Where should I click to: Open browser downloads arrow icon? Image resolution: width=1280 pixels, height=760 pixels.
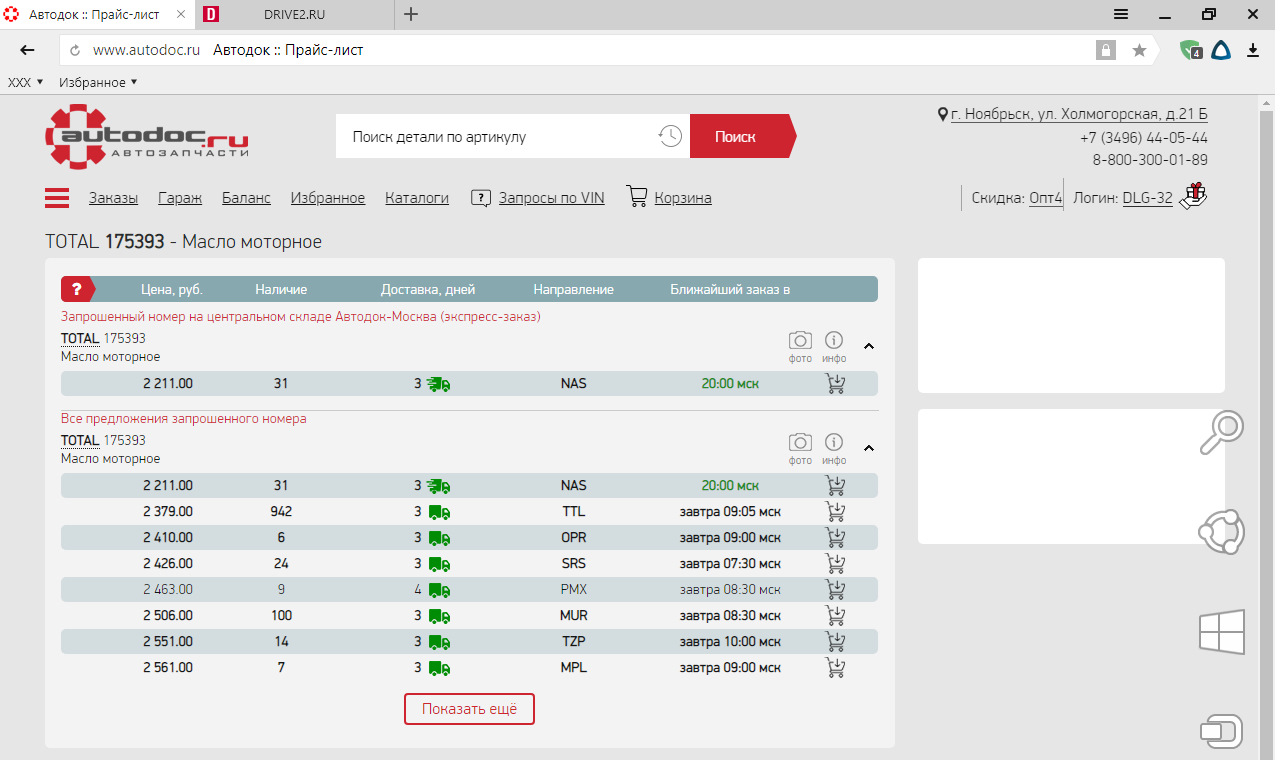[x=1252, y=50]
